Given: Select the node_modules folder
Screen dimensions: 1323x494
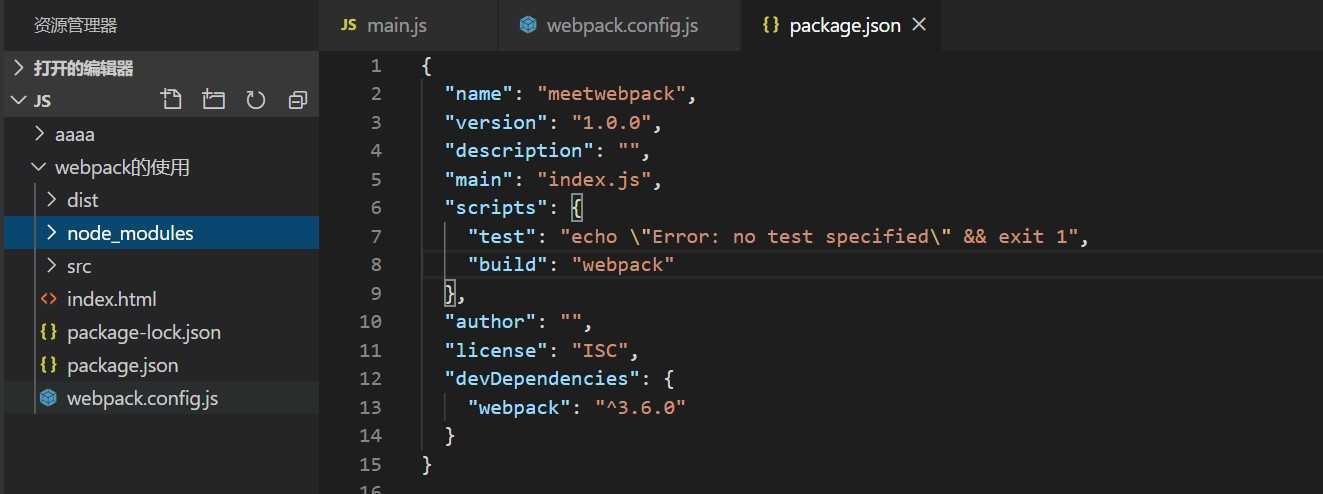Looking at the screenshot, I should coord(130,233).
